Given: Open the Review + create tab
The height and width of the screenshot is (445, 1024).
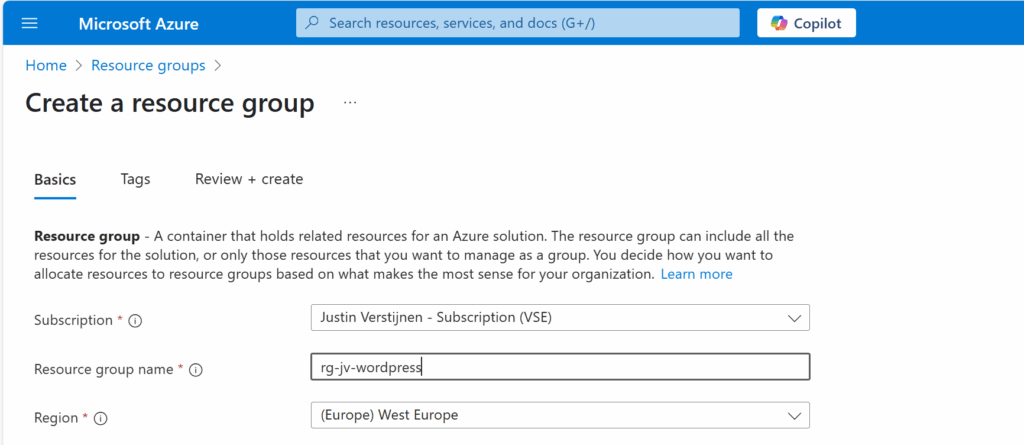Looking at the screenshot, I should (249, 179).
